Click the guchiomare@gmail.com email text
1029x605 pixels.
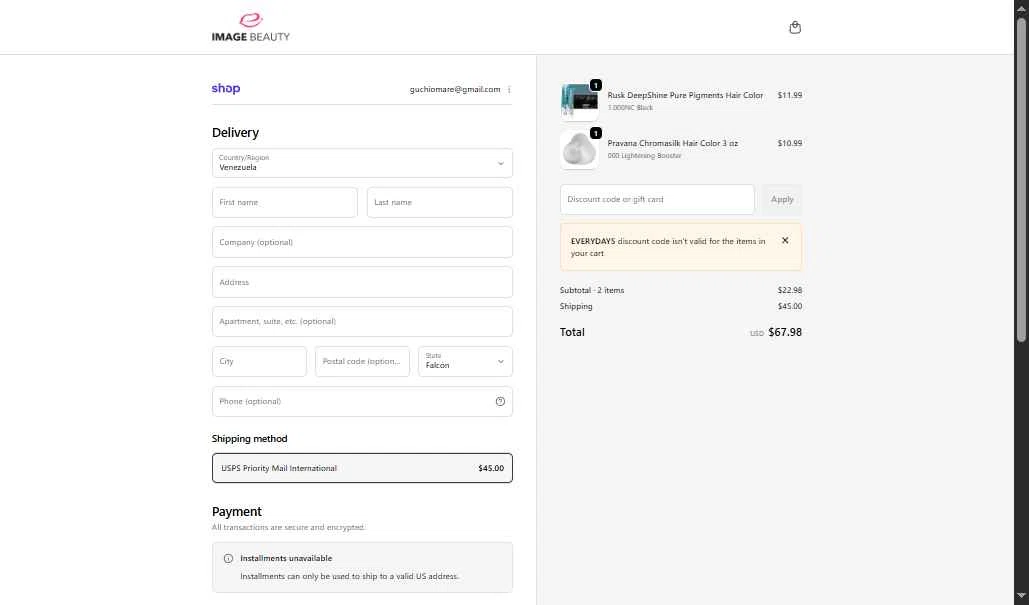click(455, 89)
